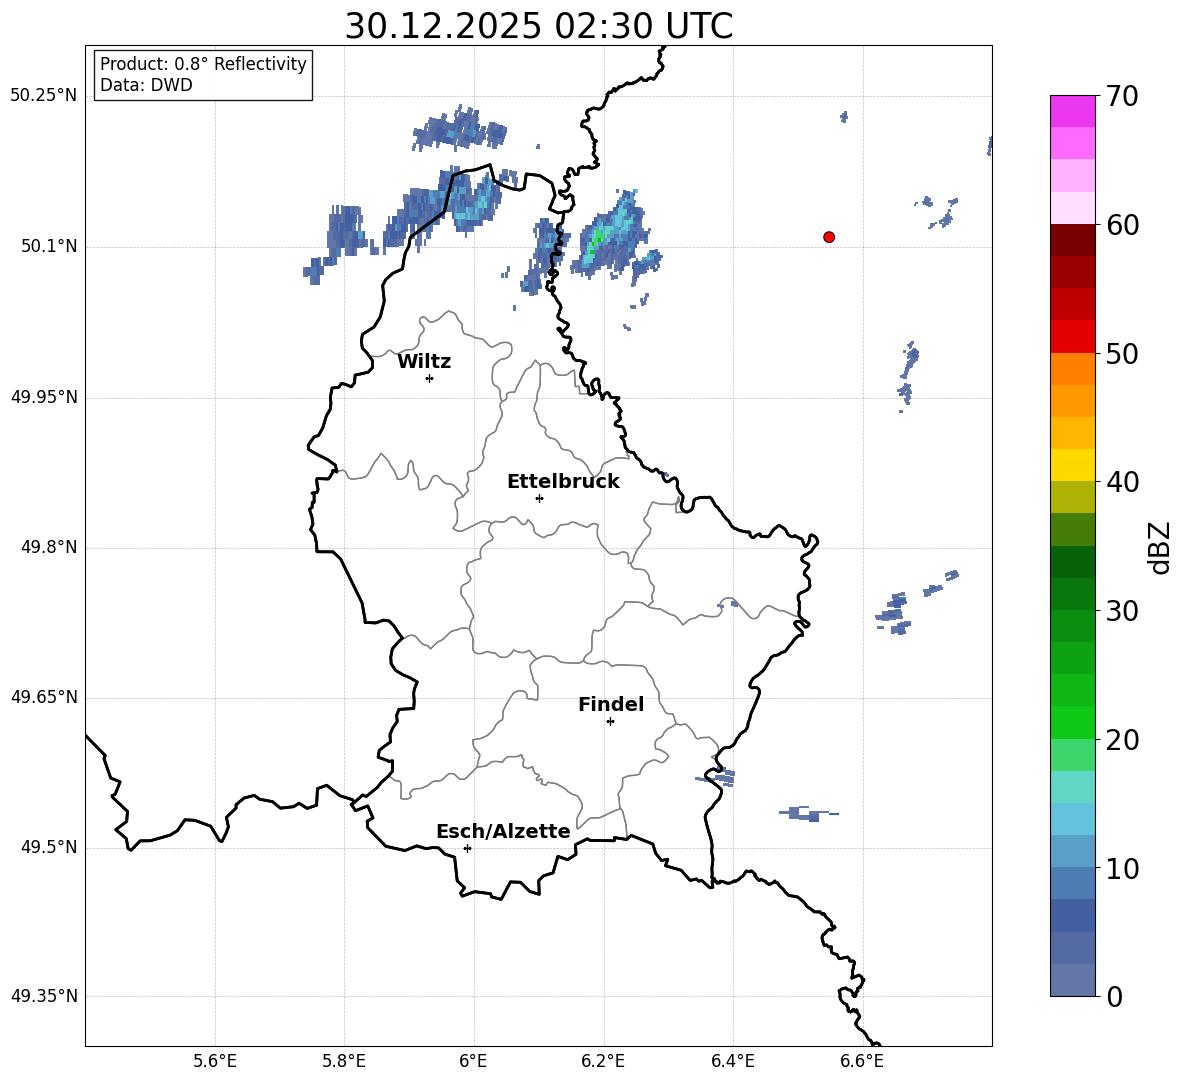Screen dimensions: 1184x1081
Task: Click the bright yellow colorbar segment above 40
Action: point(1072,465)
